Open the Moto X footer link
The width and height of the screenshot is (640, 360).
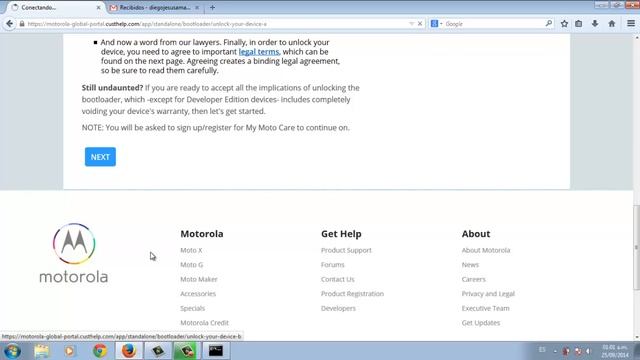pos(191,250)
